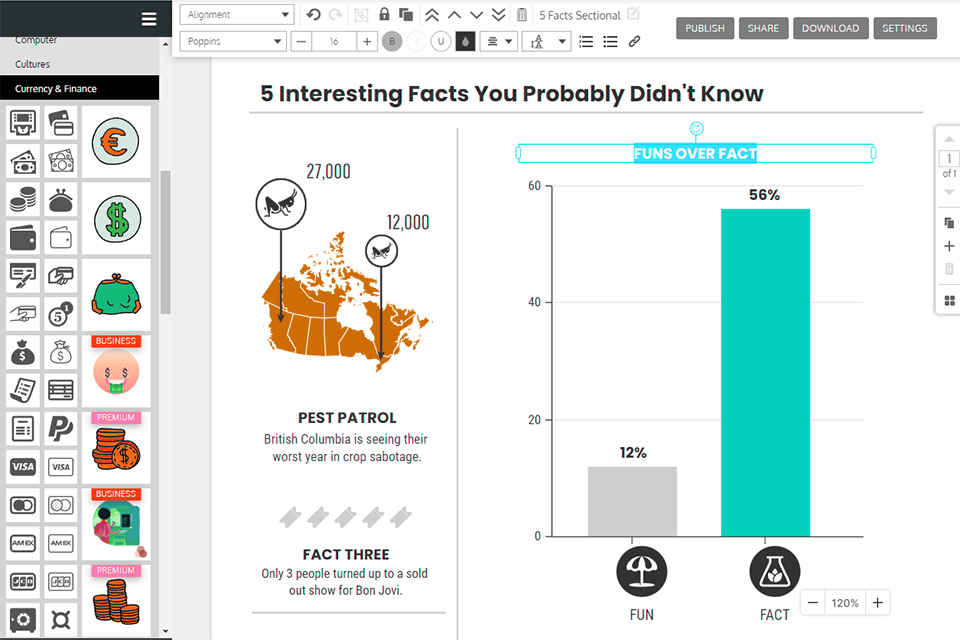Toggle underline on the selected text
The height and width of the screenshot is (640, 960).
coord(441,42)
